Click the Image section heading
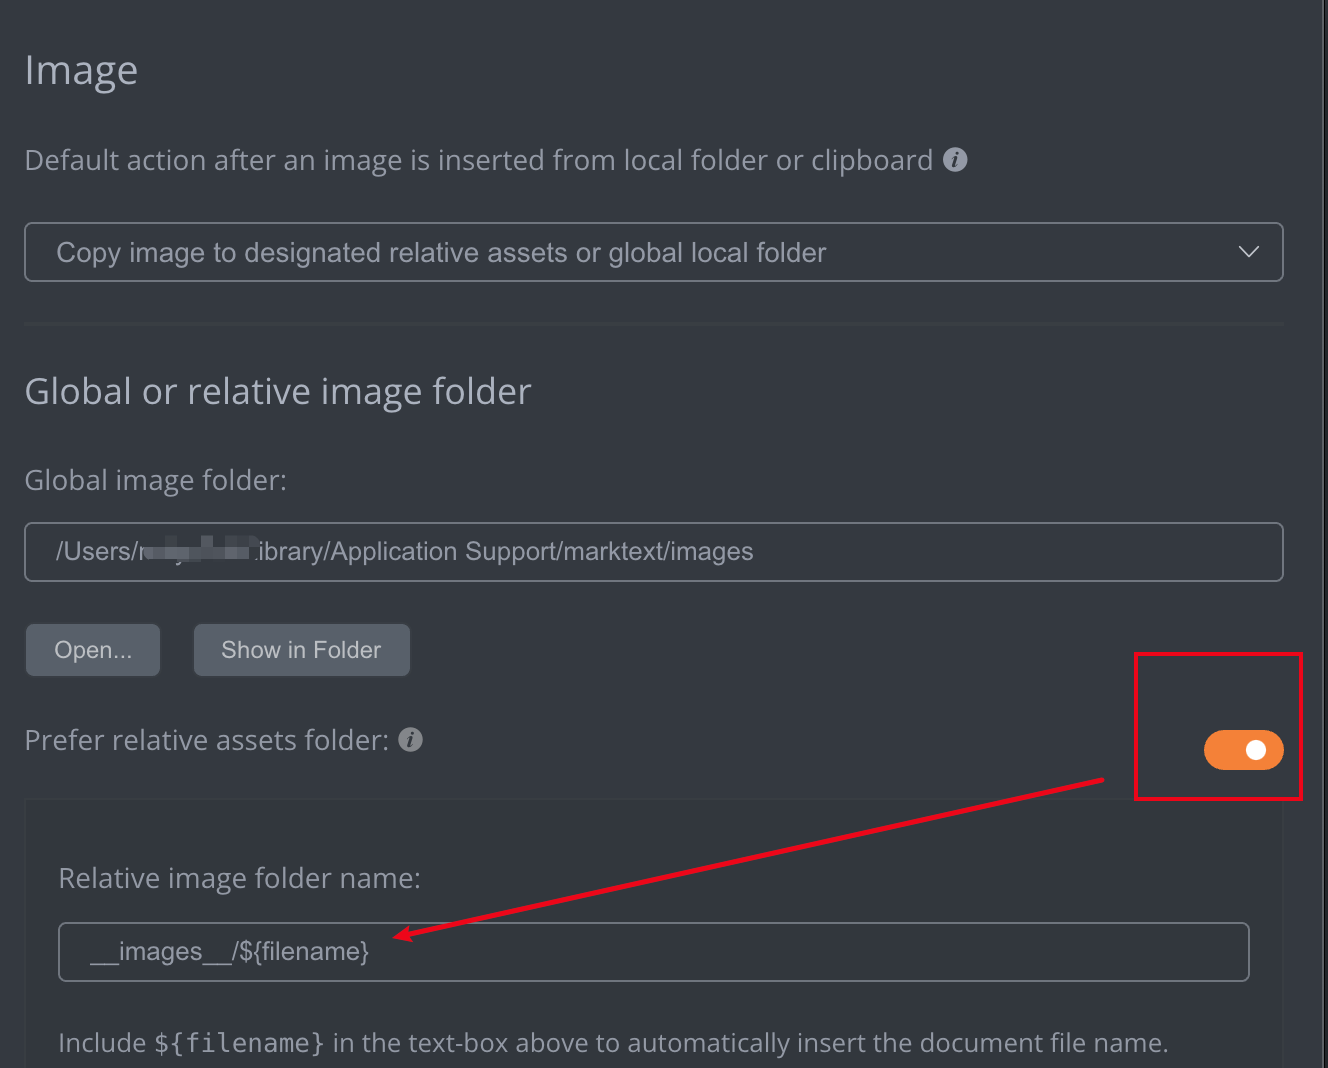 click(81, 70)
